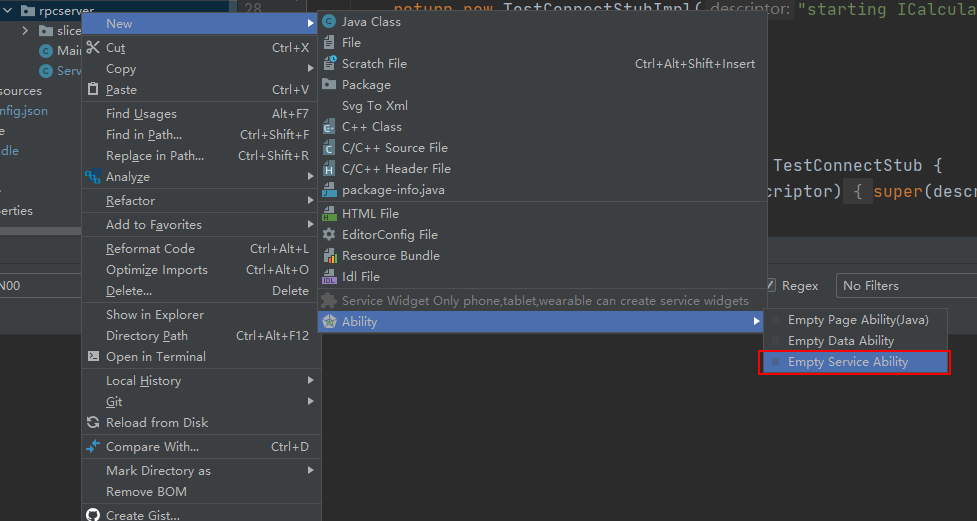Image resolution: width=977 pixels, height=521 pixels.
Task: Collapse the rpcserver tree node
Action: [7, 11]
